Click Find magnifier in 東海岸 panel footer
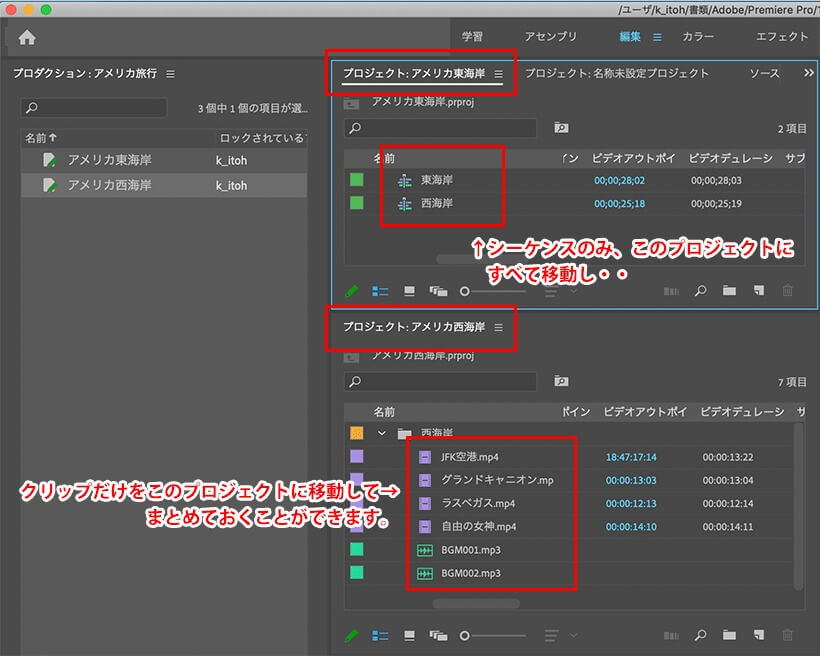The width and height of the screenshot is (820, 656). coord(701,290)
